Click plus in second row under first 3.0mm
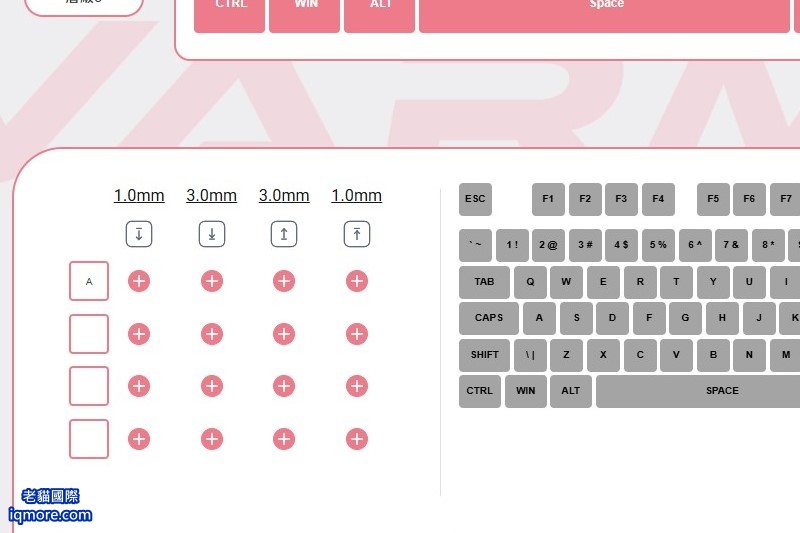 point(212,334)
